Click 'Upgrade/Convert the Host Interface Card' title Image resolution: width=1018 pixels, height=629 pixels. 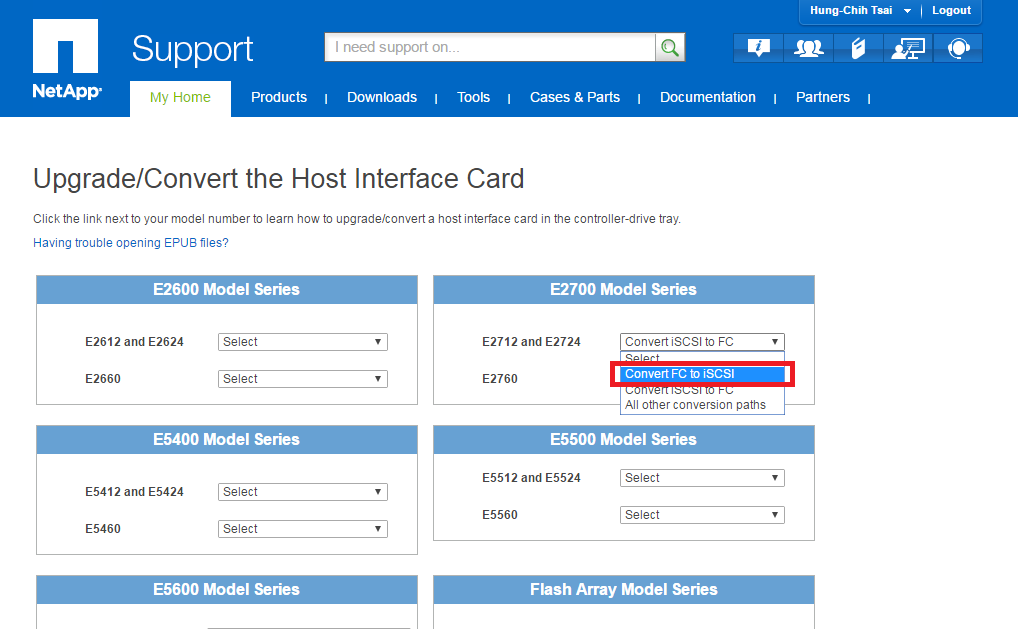pyautogui.click(x=279, y=179)
